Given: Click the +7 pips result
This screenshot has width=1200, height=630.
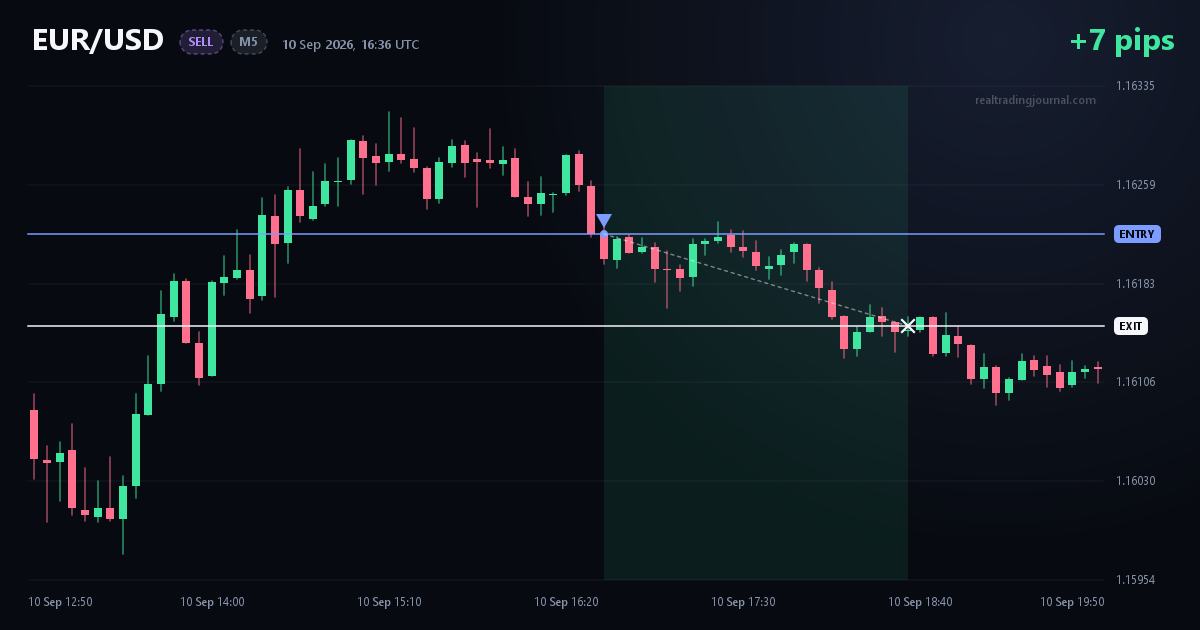Looking at the screenshot, I should 1122,41.
